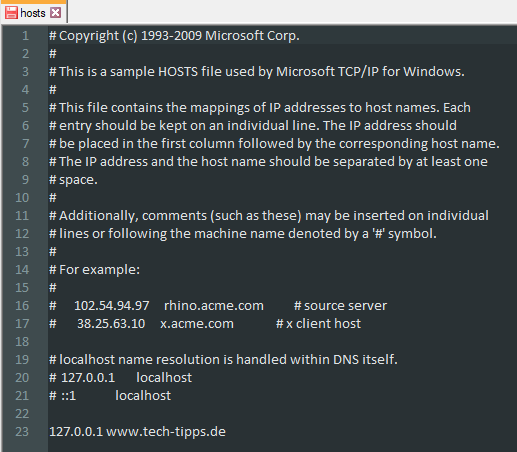
Task: Click the Copyright Microsoft Corp. line
Action: pos(174,36)
